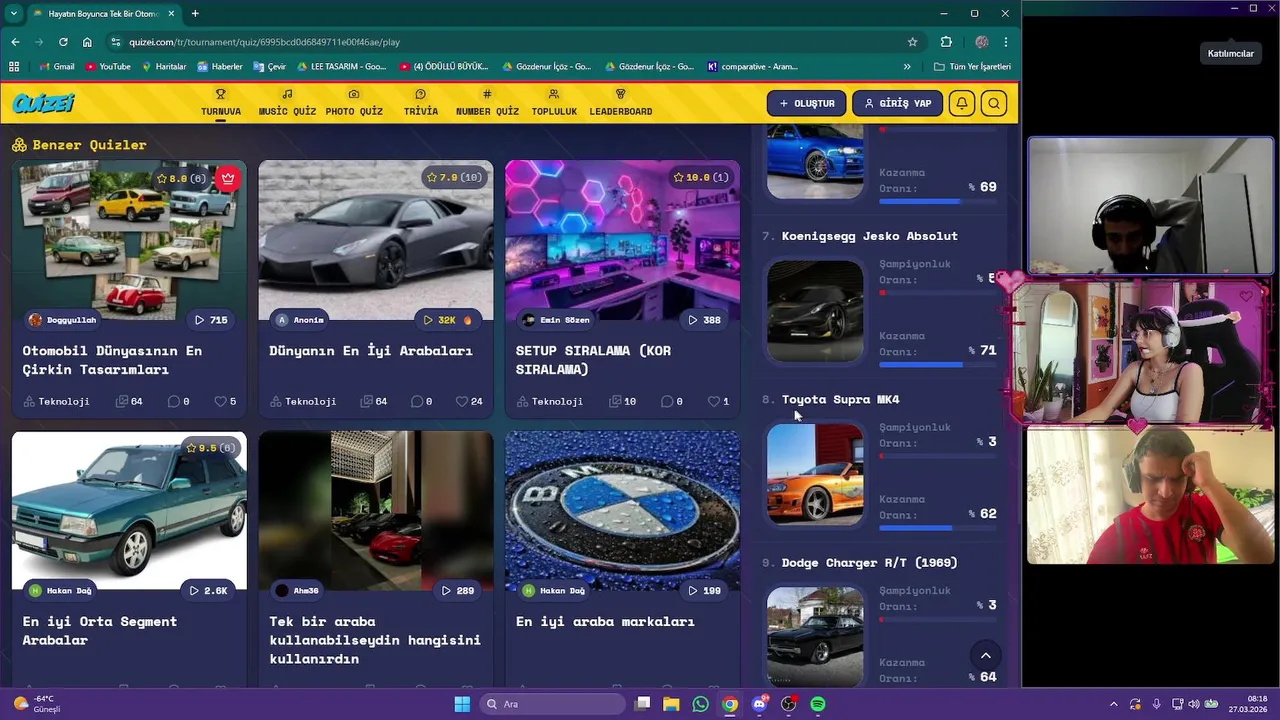This screenshot has width=1280, height=720.
Task: Click the 8.8 star rating badge
Action: [180, 178]
